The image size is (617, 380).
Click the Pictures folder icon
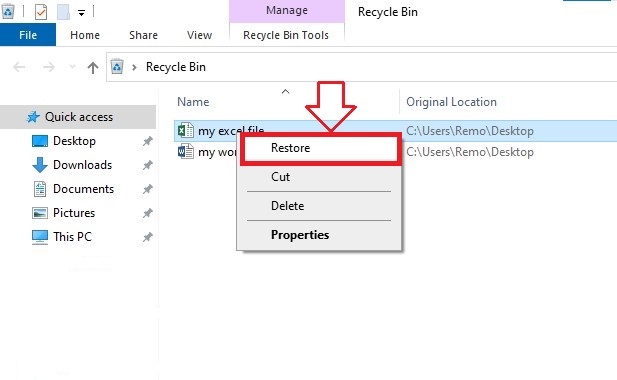(x=40, y=213)
